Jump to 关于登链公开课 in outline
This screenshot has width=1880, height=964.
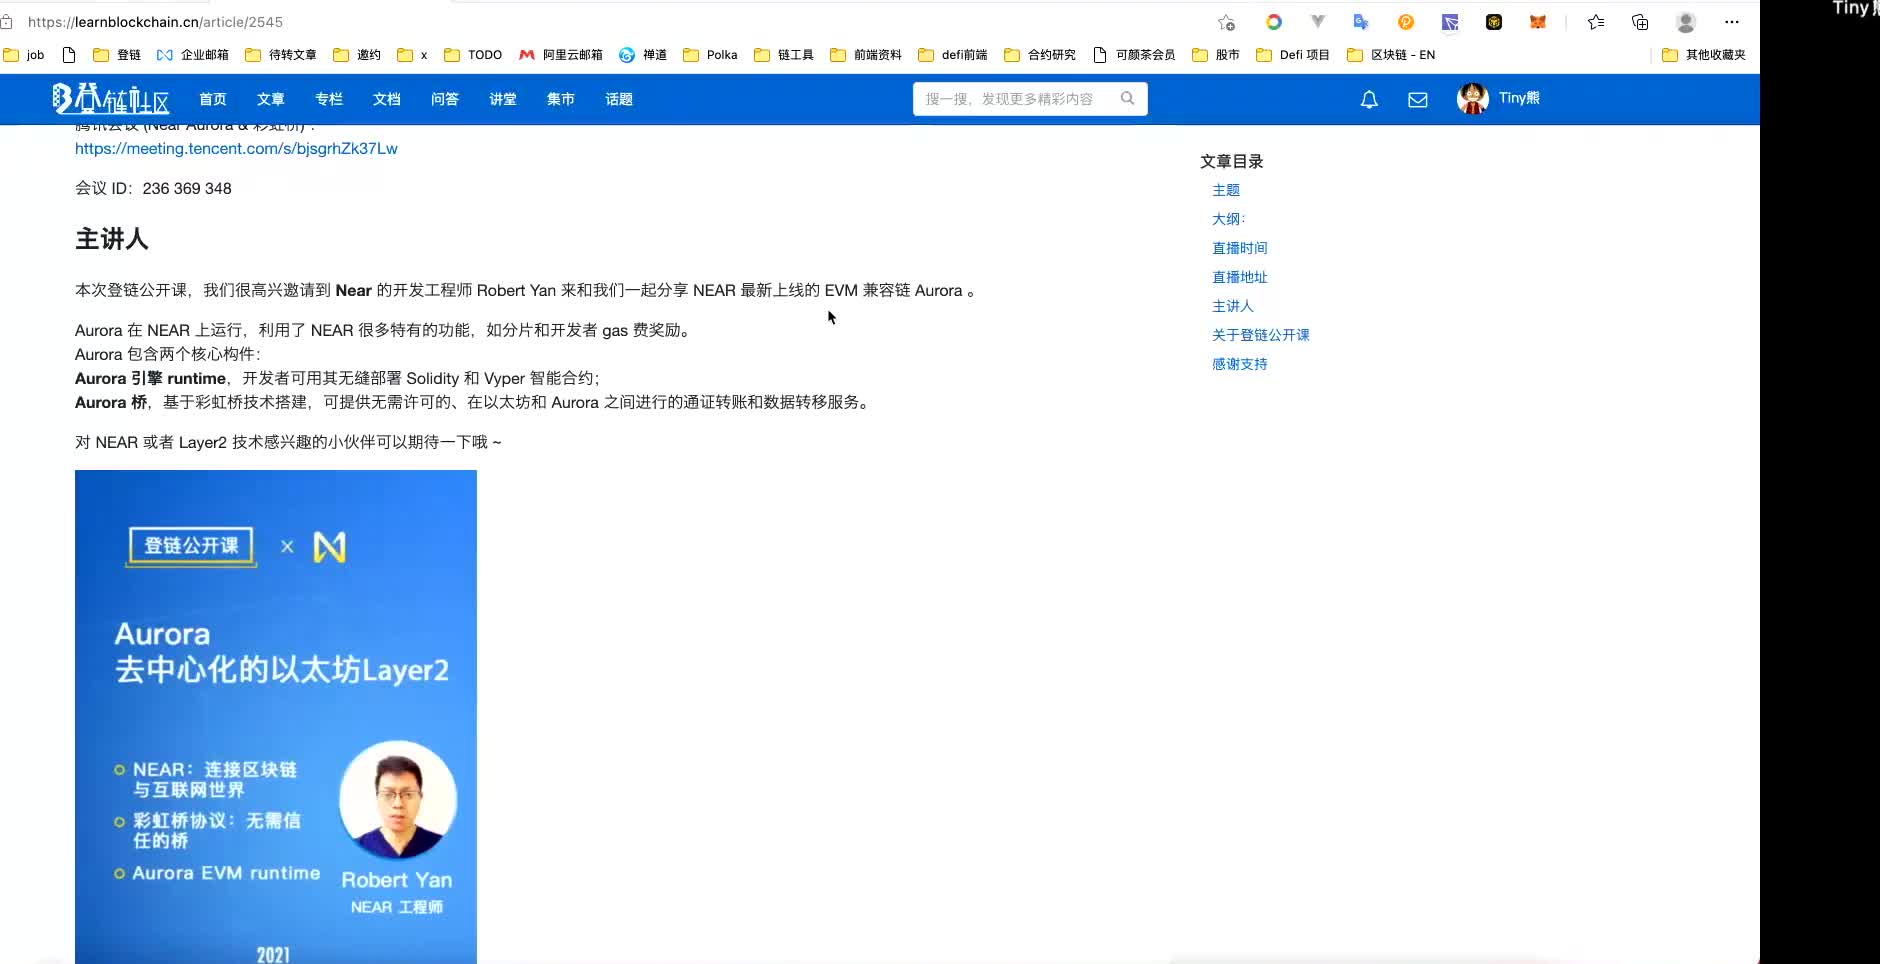tap(1261, 335)
